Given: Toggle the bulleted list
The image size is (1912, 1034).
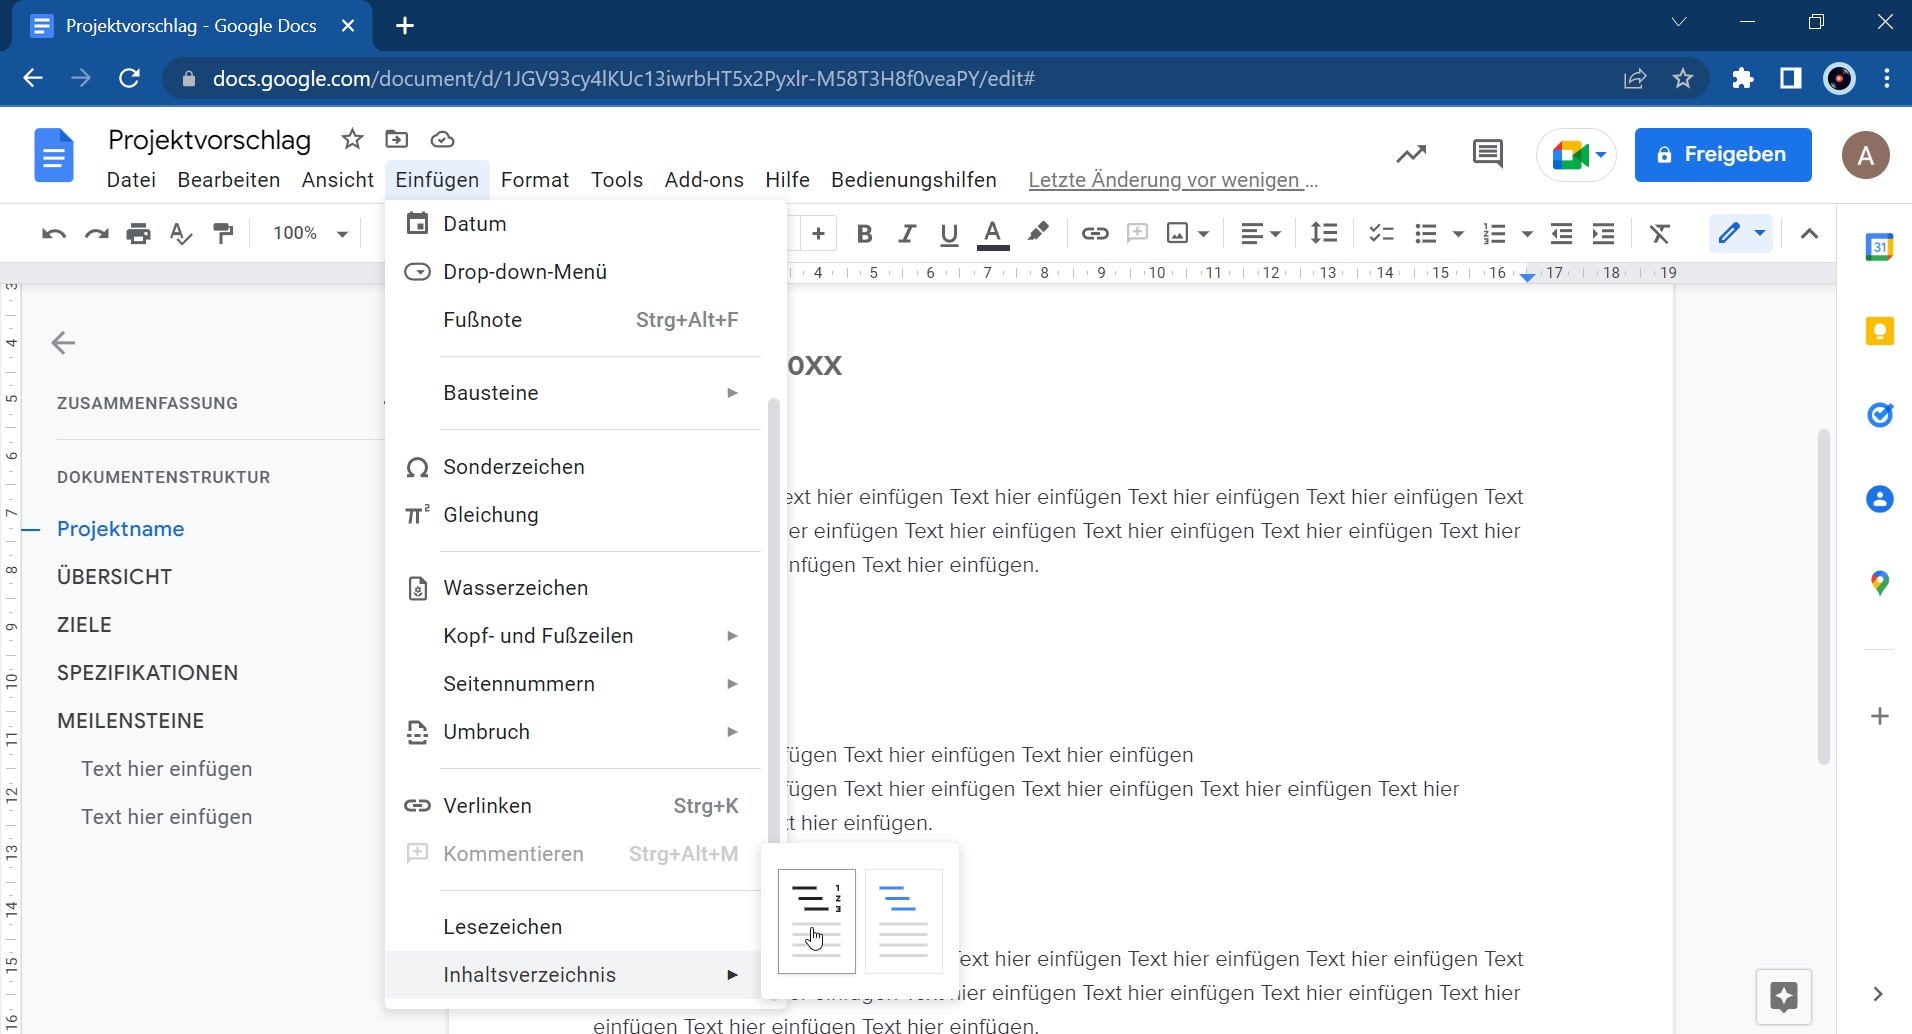Looking at the screenshot, I should [1426, 233].
